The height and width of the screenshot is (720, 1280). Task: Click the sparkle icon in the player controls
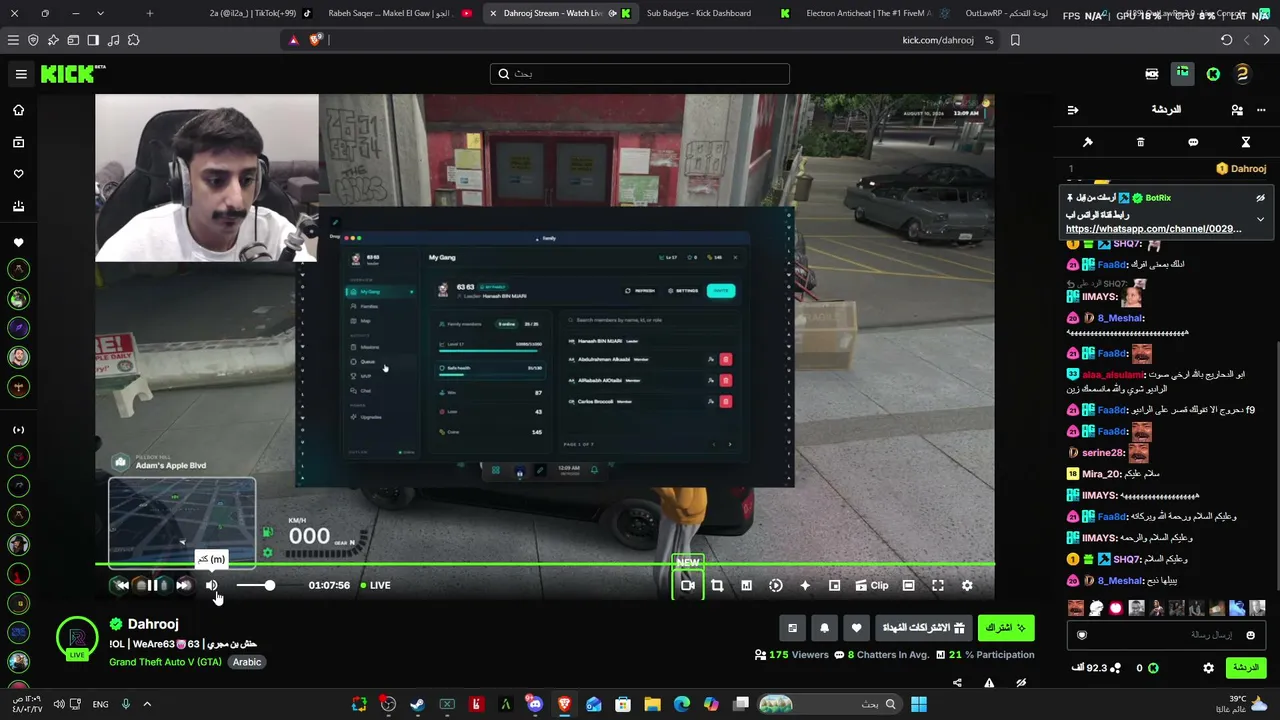tap(805, 585)
